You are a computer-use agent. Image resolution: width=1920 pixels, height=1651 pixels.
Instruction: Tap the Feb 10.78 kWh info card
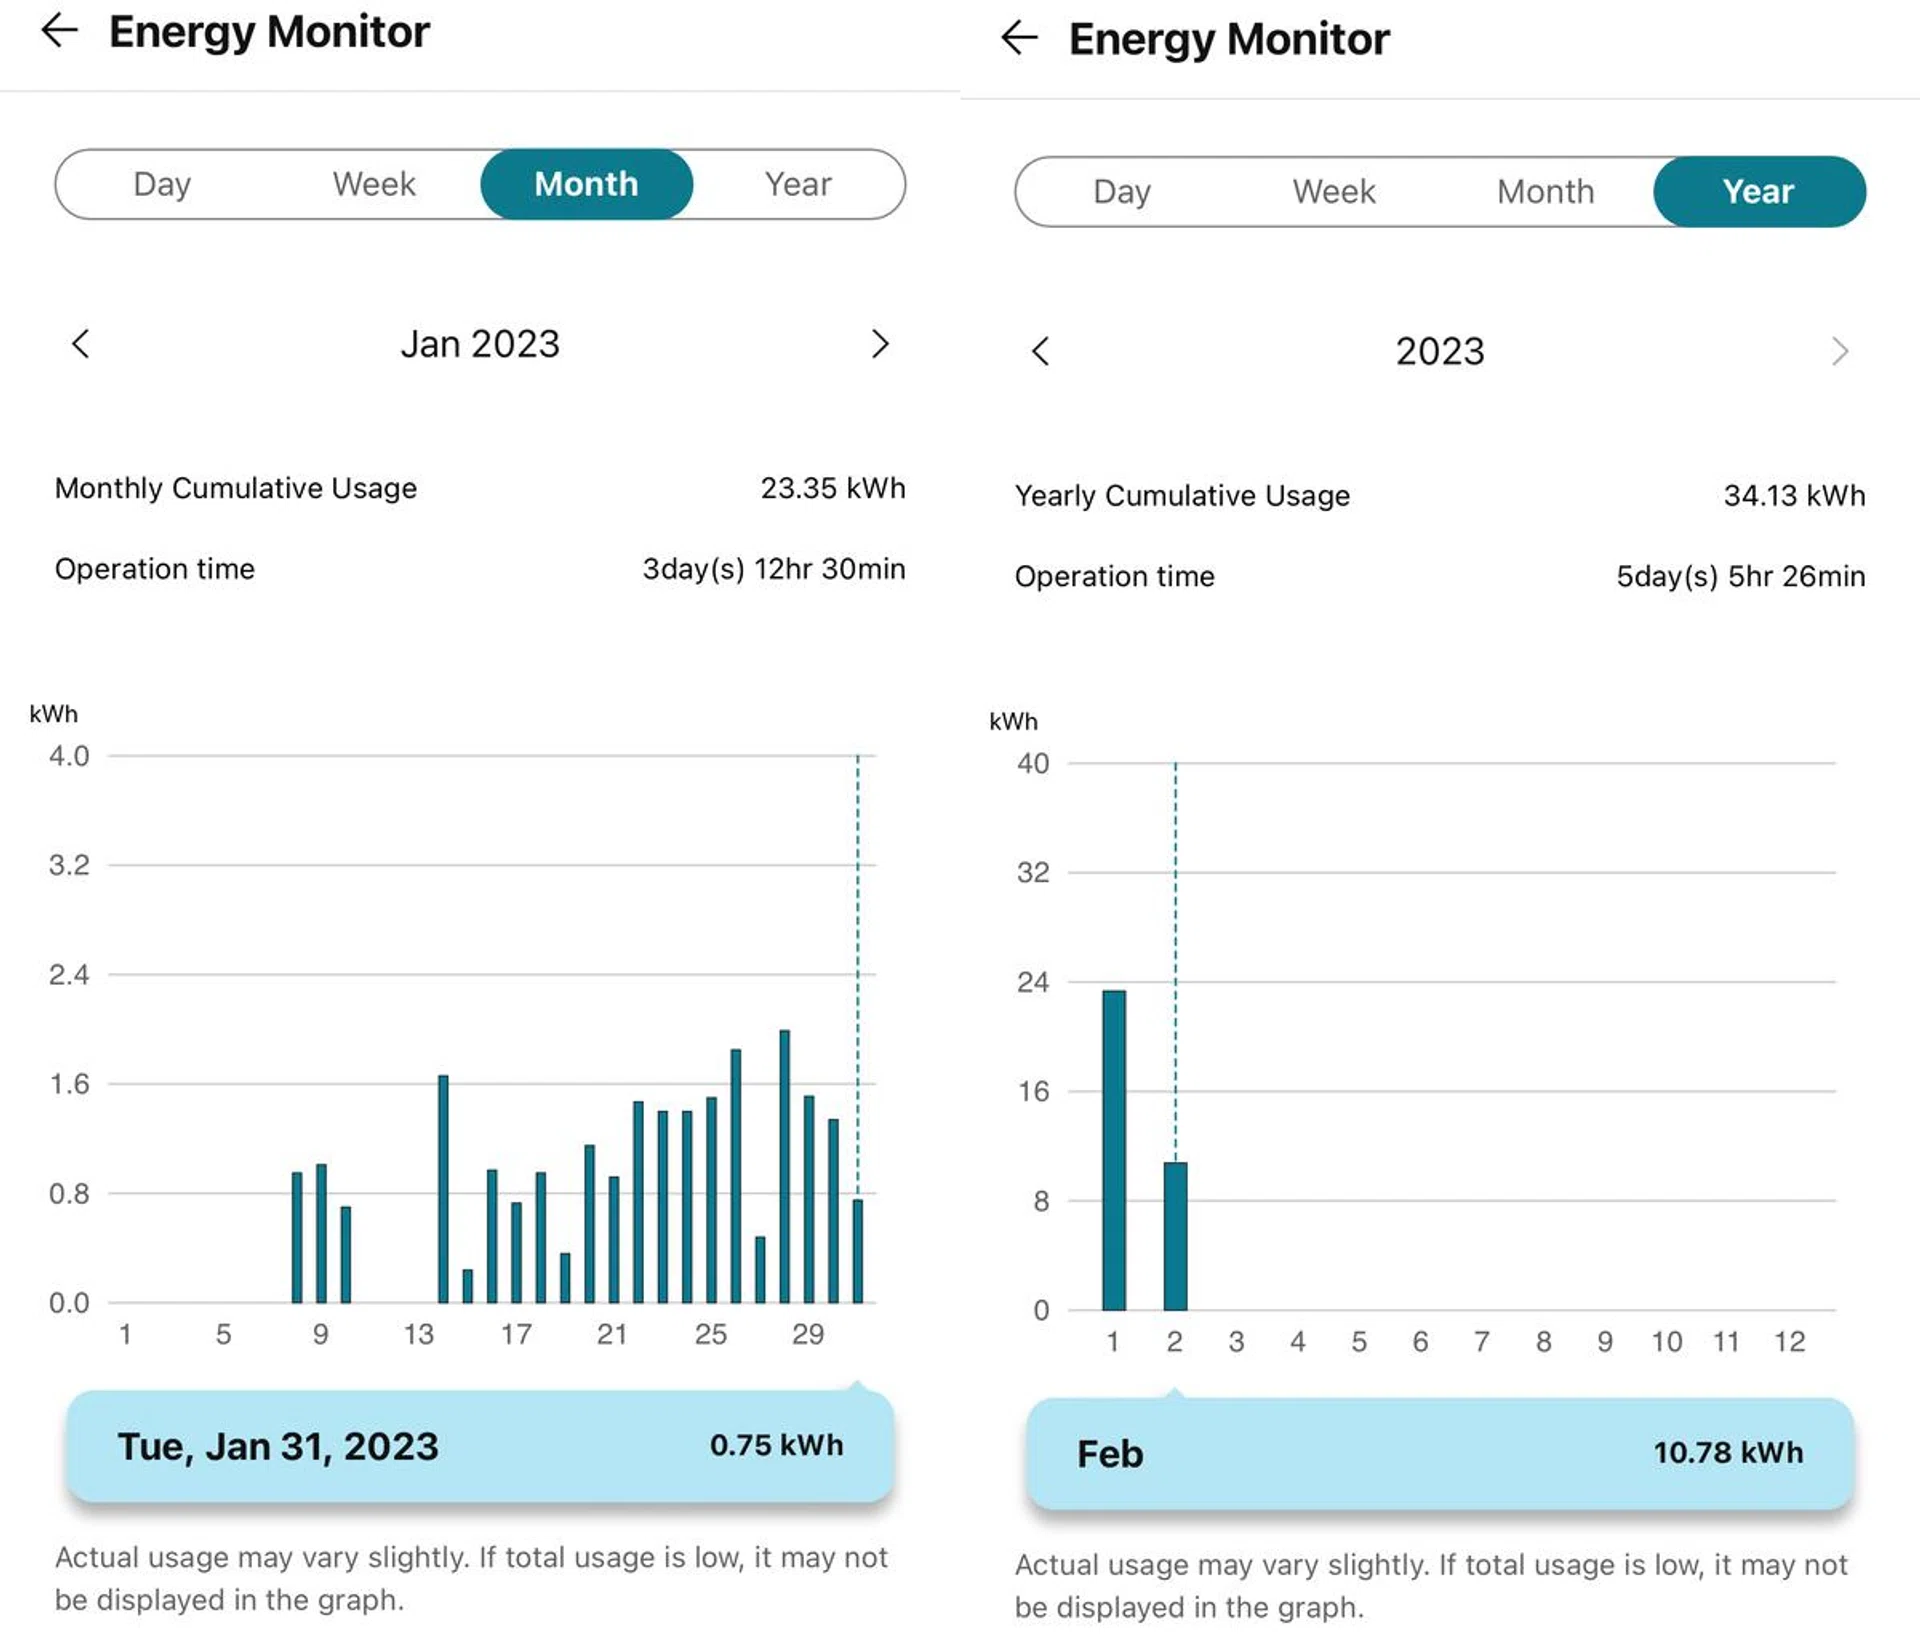pos(1440,1453)
